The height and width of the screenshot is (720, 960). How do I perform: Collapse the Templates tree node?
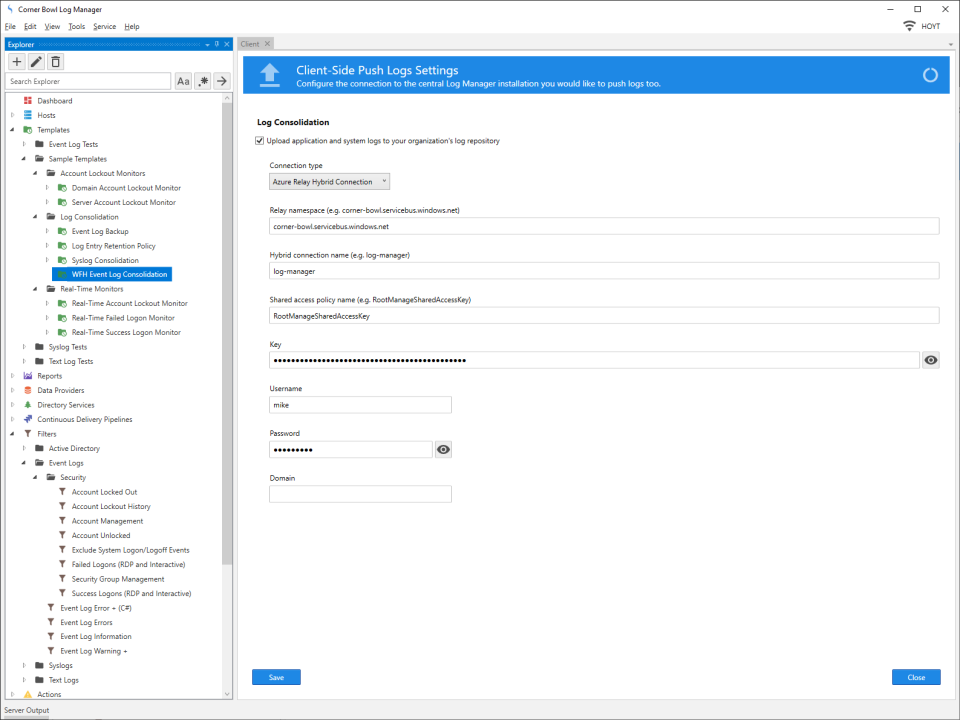(12, 130)
